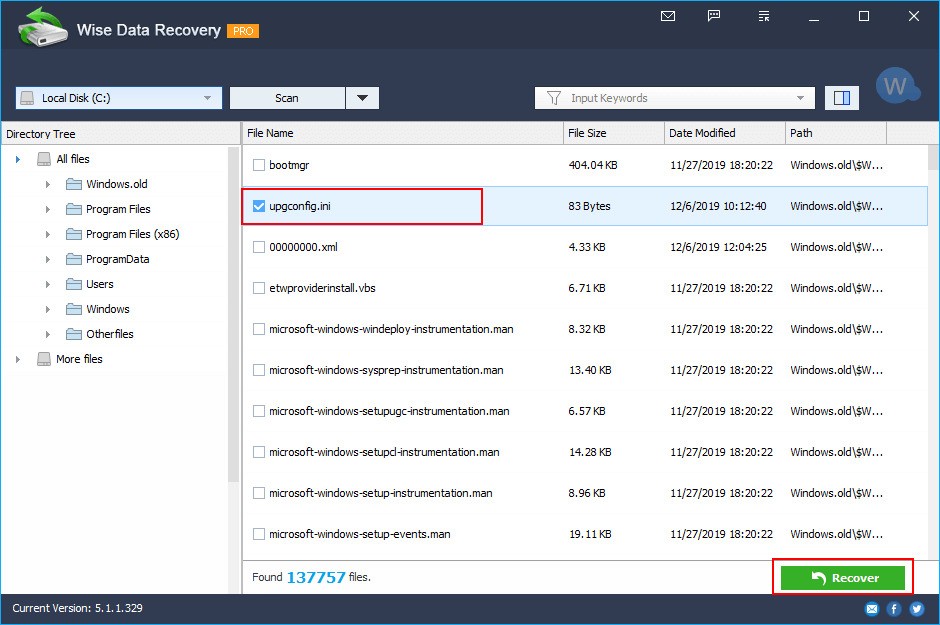Expand the Windows.old folder node
940x625 pixels.
(x=48, y=184)
